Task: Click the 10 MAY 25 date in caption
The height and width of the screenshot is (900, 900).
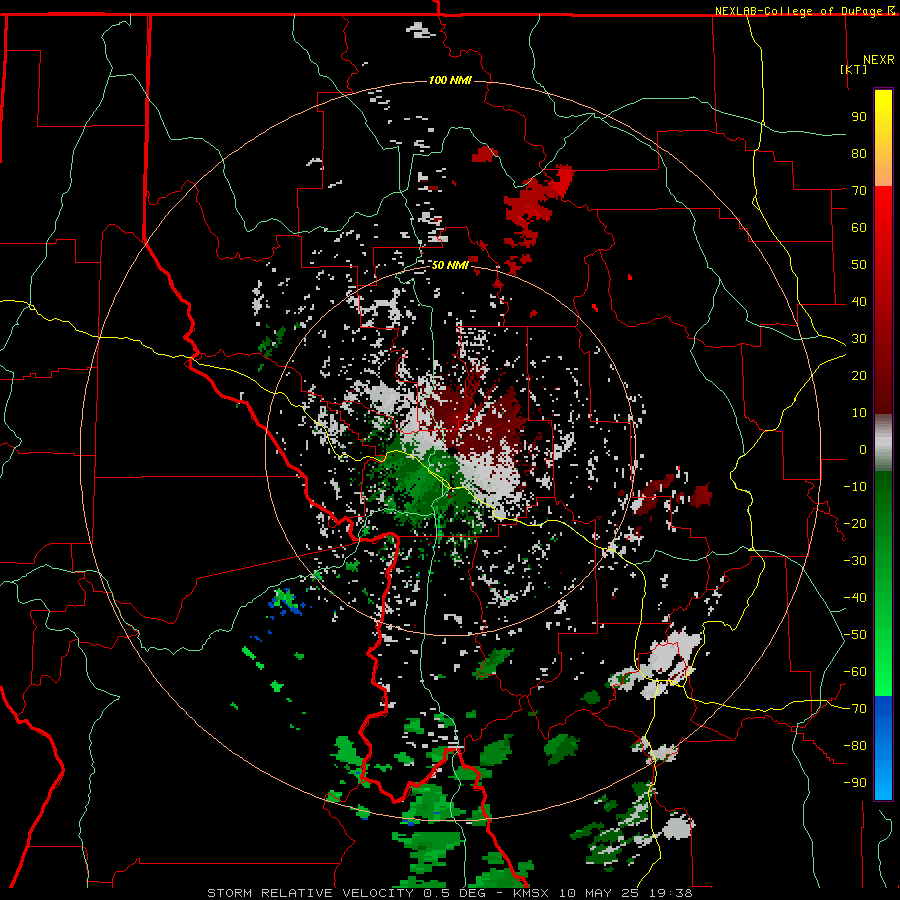Action: coord(599,893)
